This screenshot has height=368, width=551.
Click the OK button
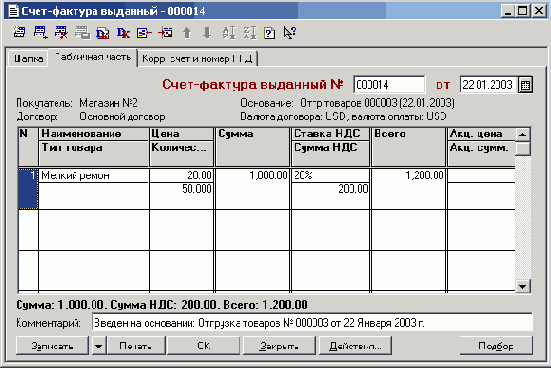[x=203, y=346]
